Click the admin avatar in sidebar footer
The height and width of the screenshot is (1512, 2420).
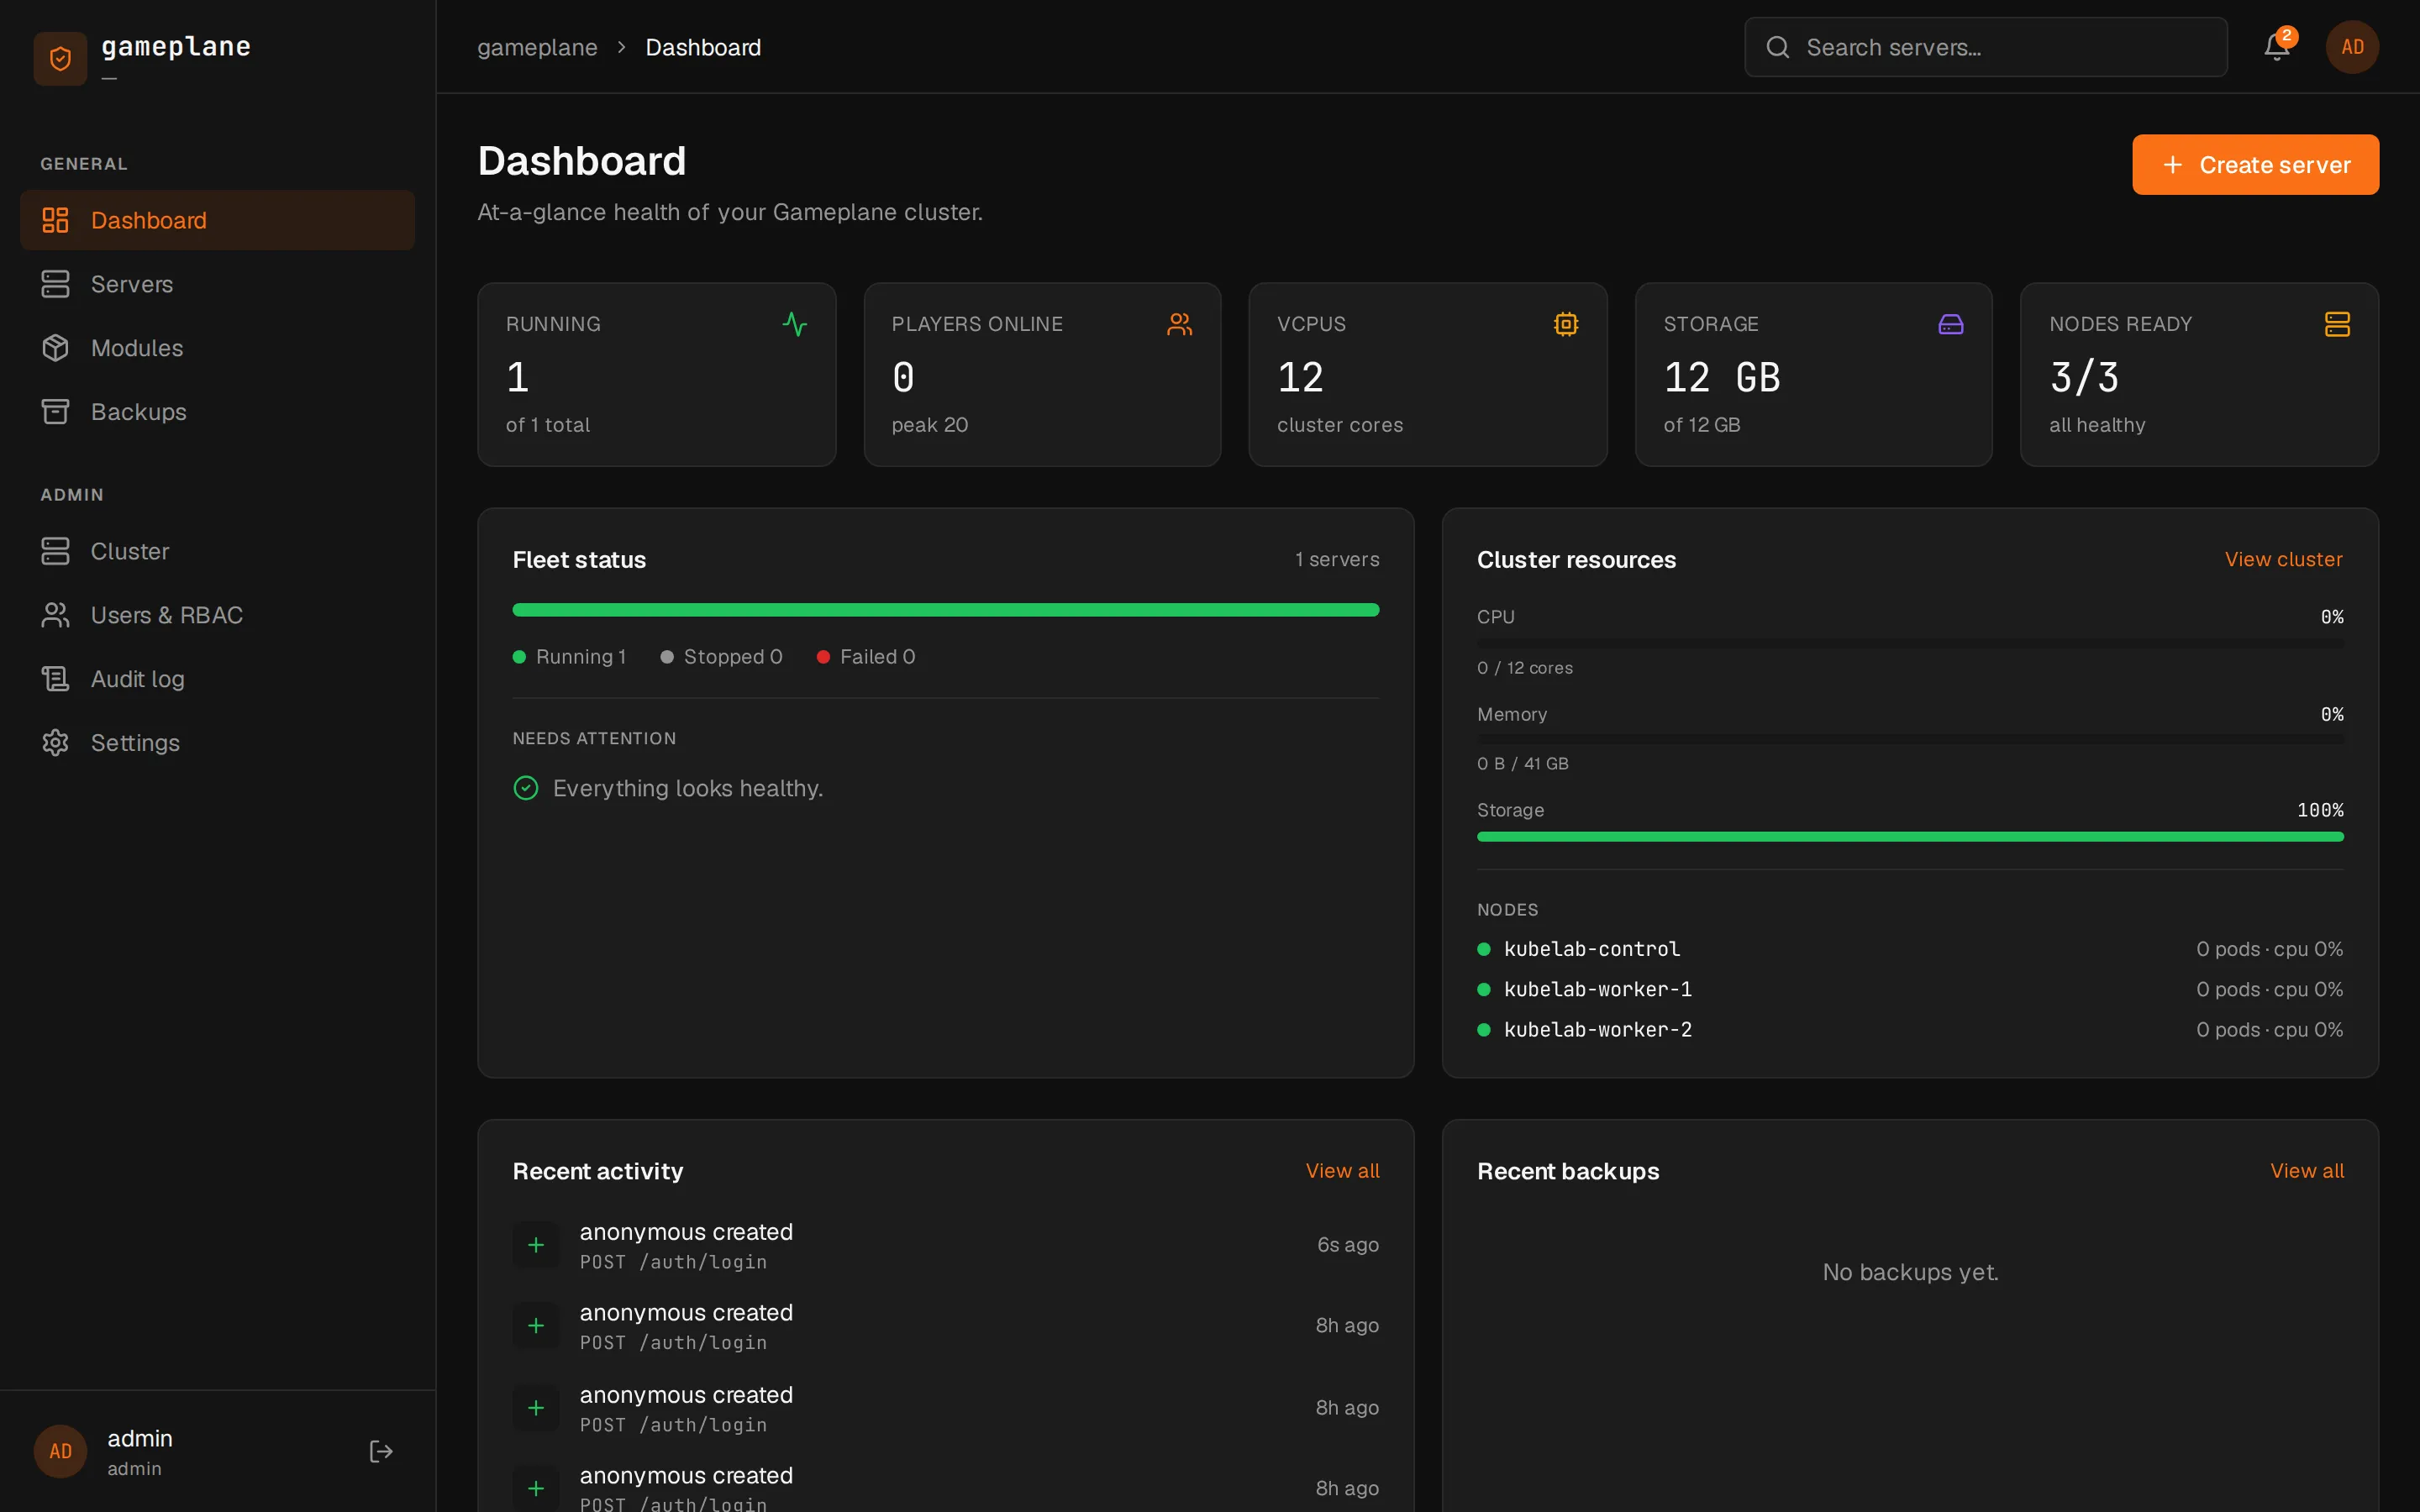coord(60,1451)
